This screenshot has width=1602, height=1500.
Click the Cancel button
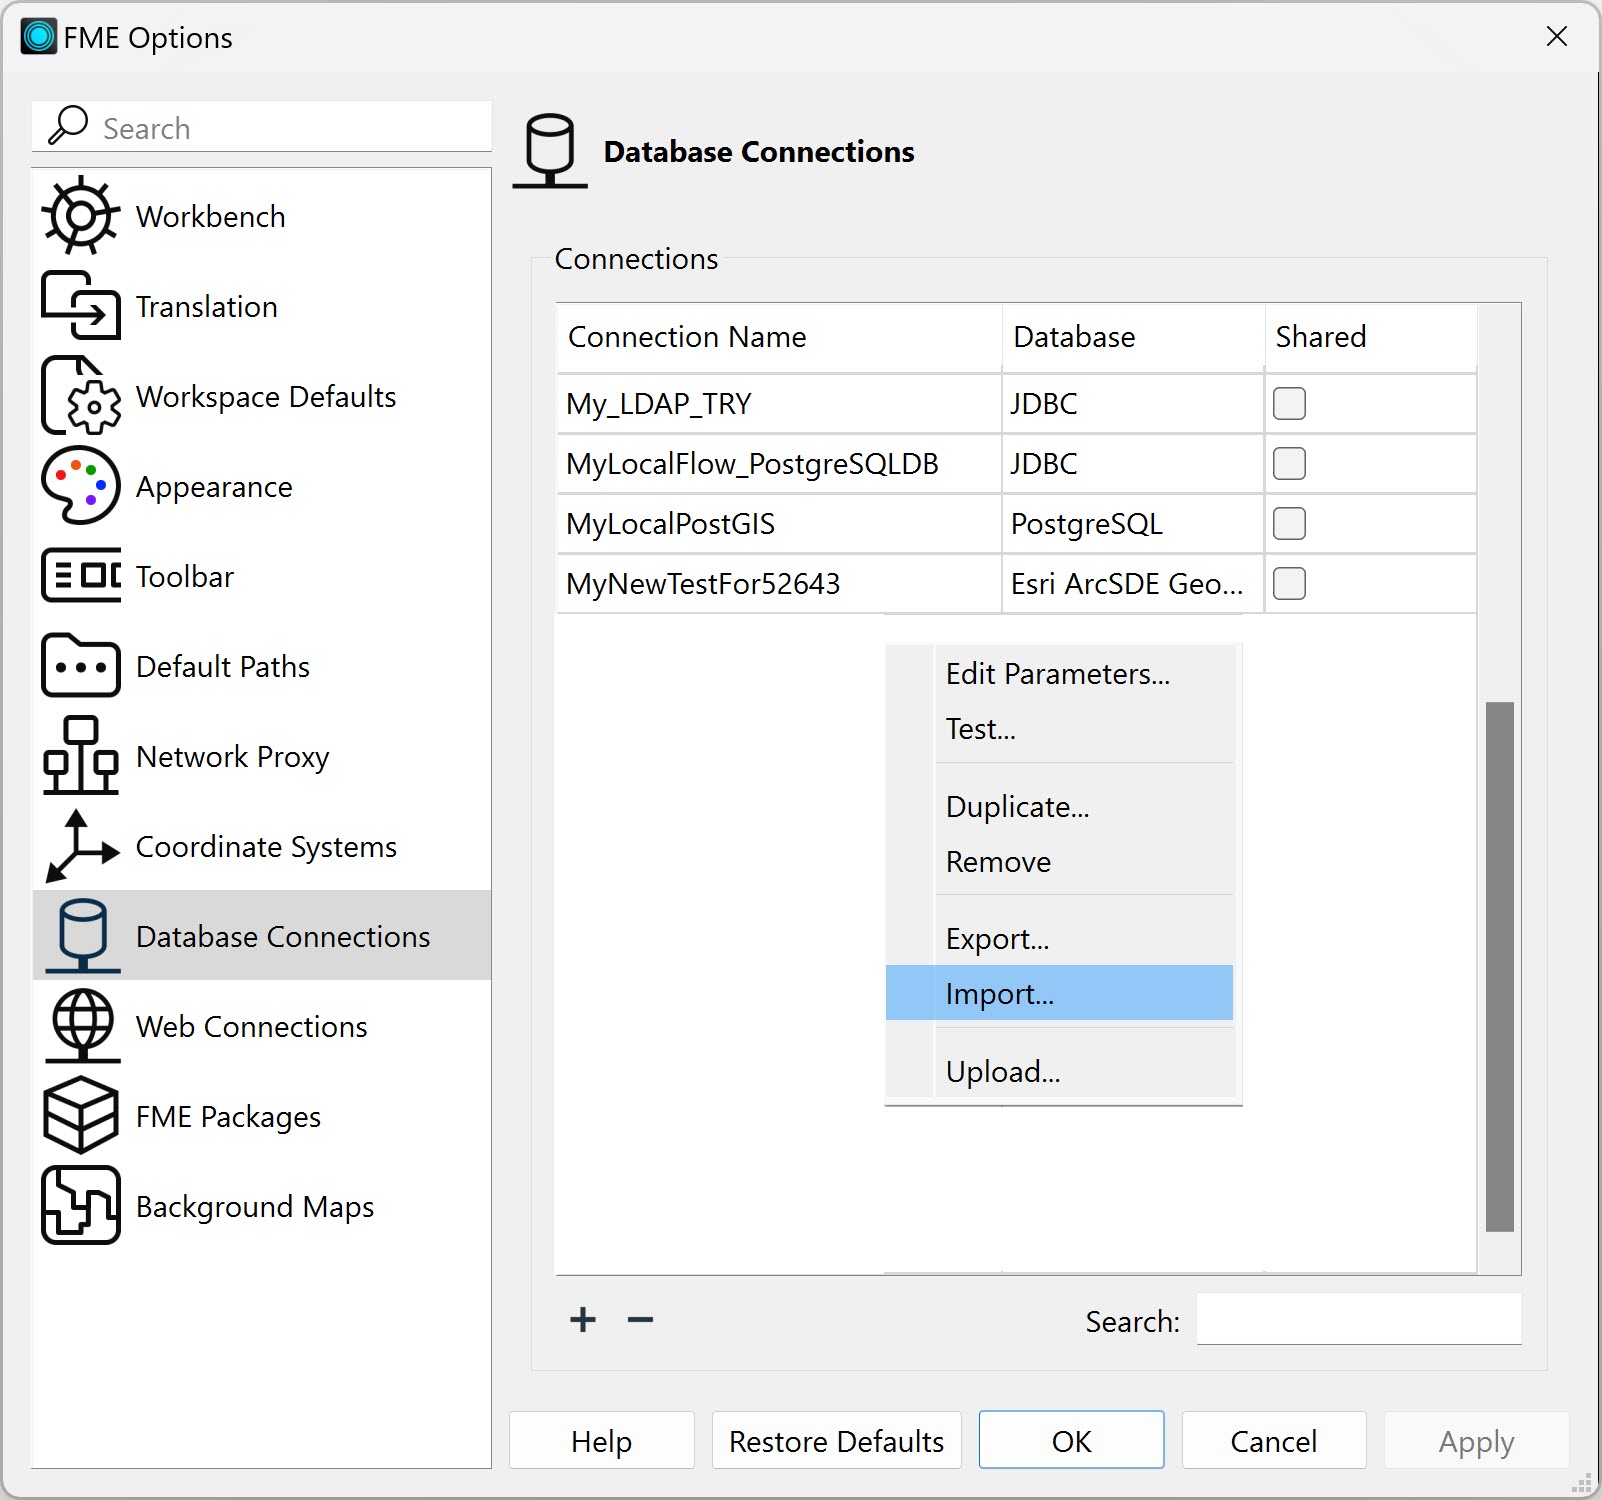1273,1441
